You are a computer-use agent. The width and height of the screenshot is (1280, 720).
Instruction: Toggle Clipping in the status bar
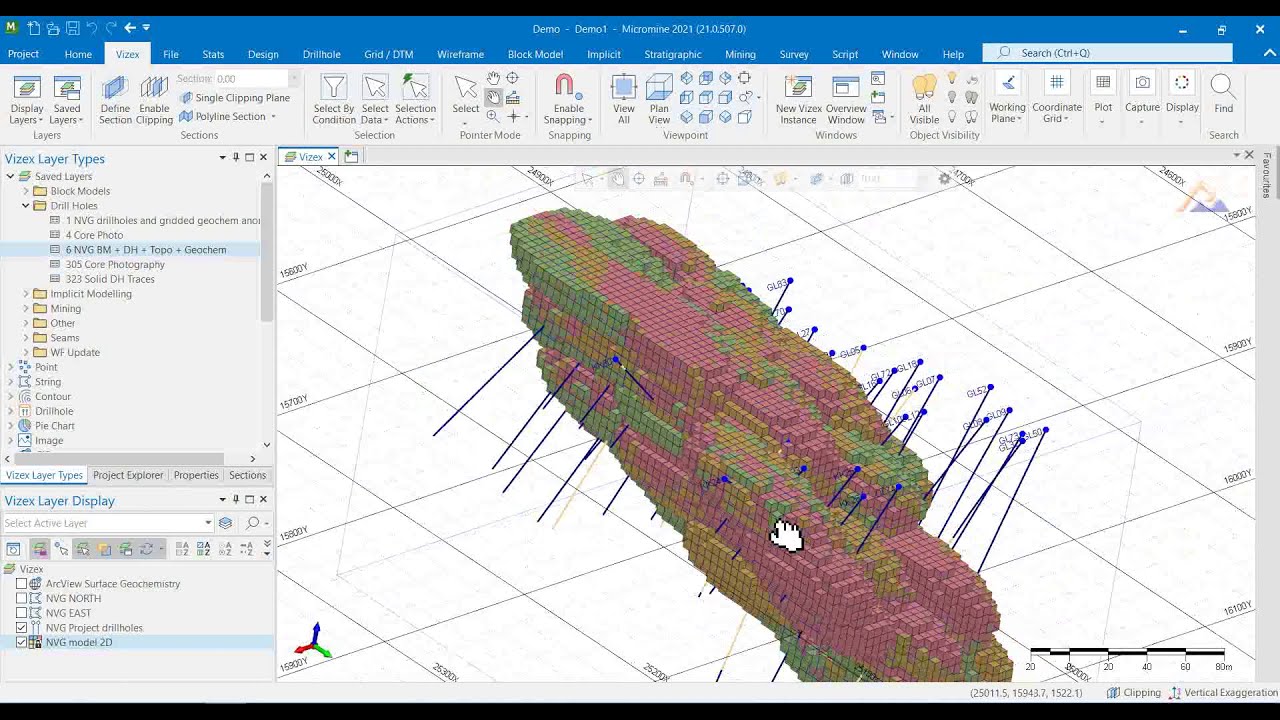(1134, 693)
